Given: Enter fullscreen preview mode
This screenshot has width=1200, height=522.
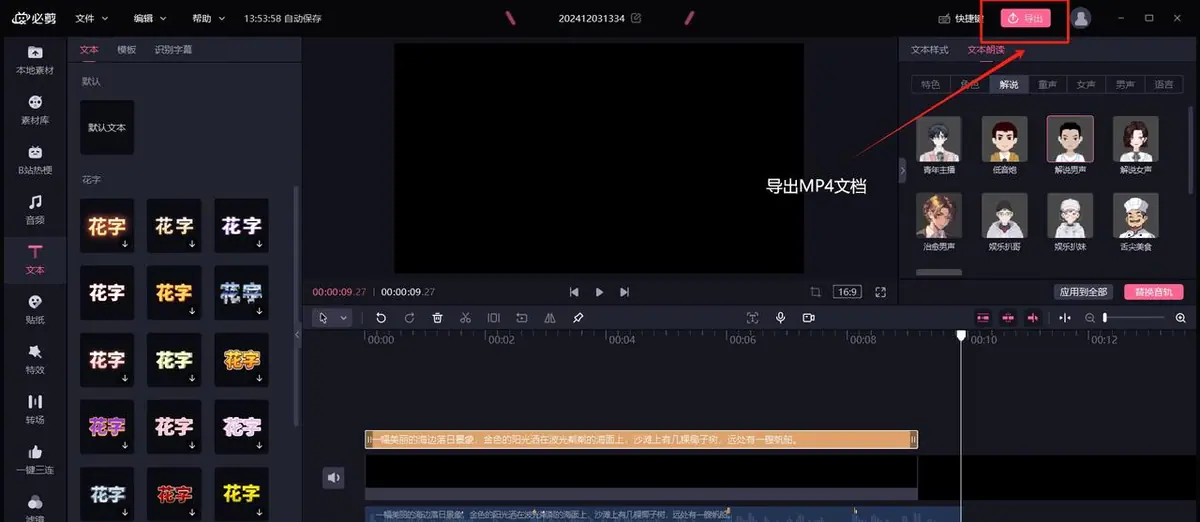Looking at the screenshot, I should pos(881,292).
